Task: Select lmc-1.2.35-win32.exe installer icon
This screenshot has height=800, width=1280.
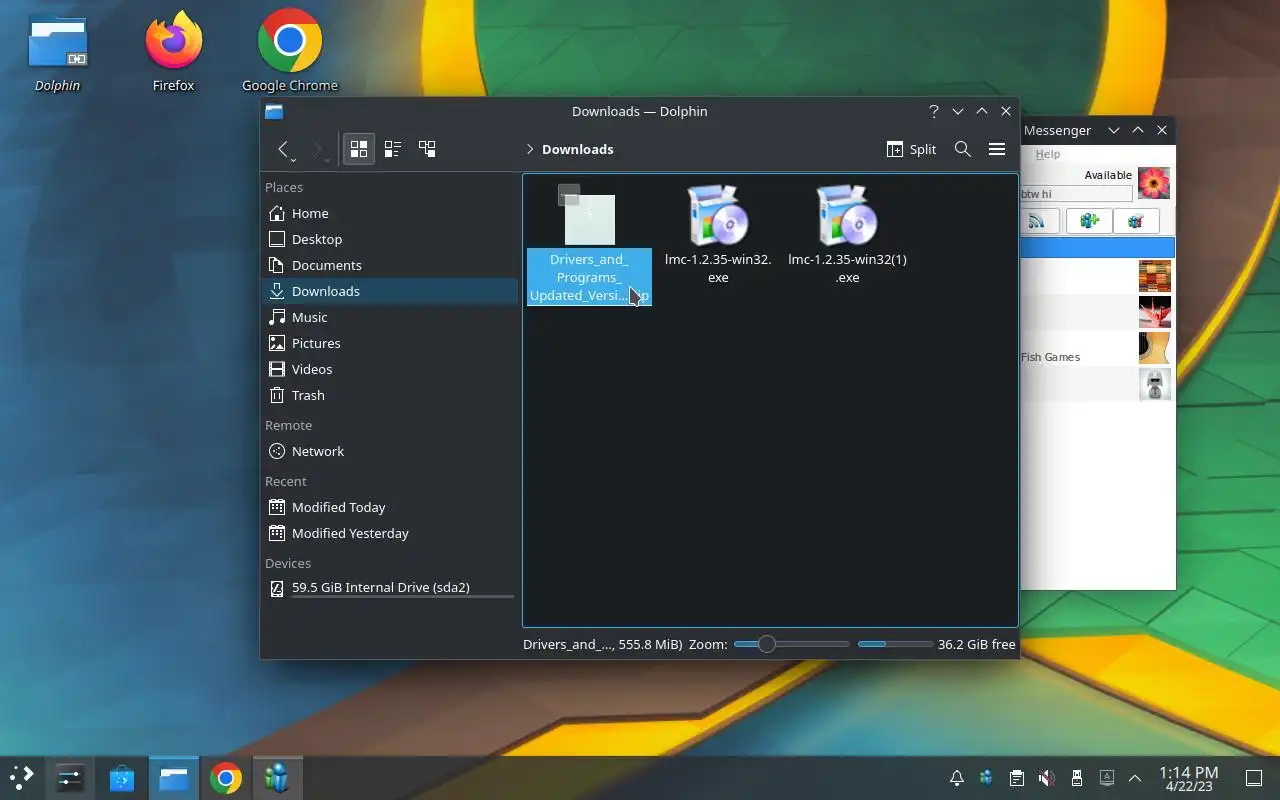Action: point(718,215)
